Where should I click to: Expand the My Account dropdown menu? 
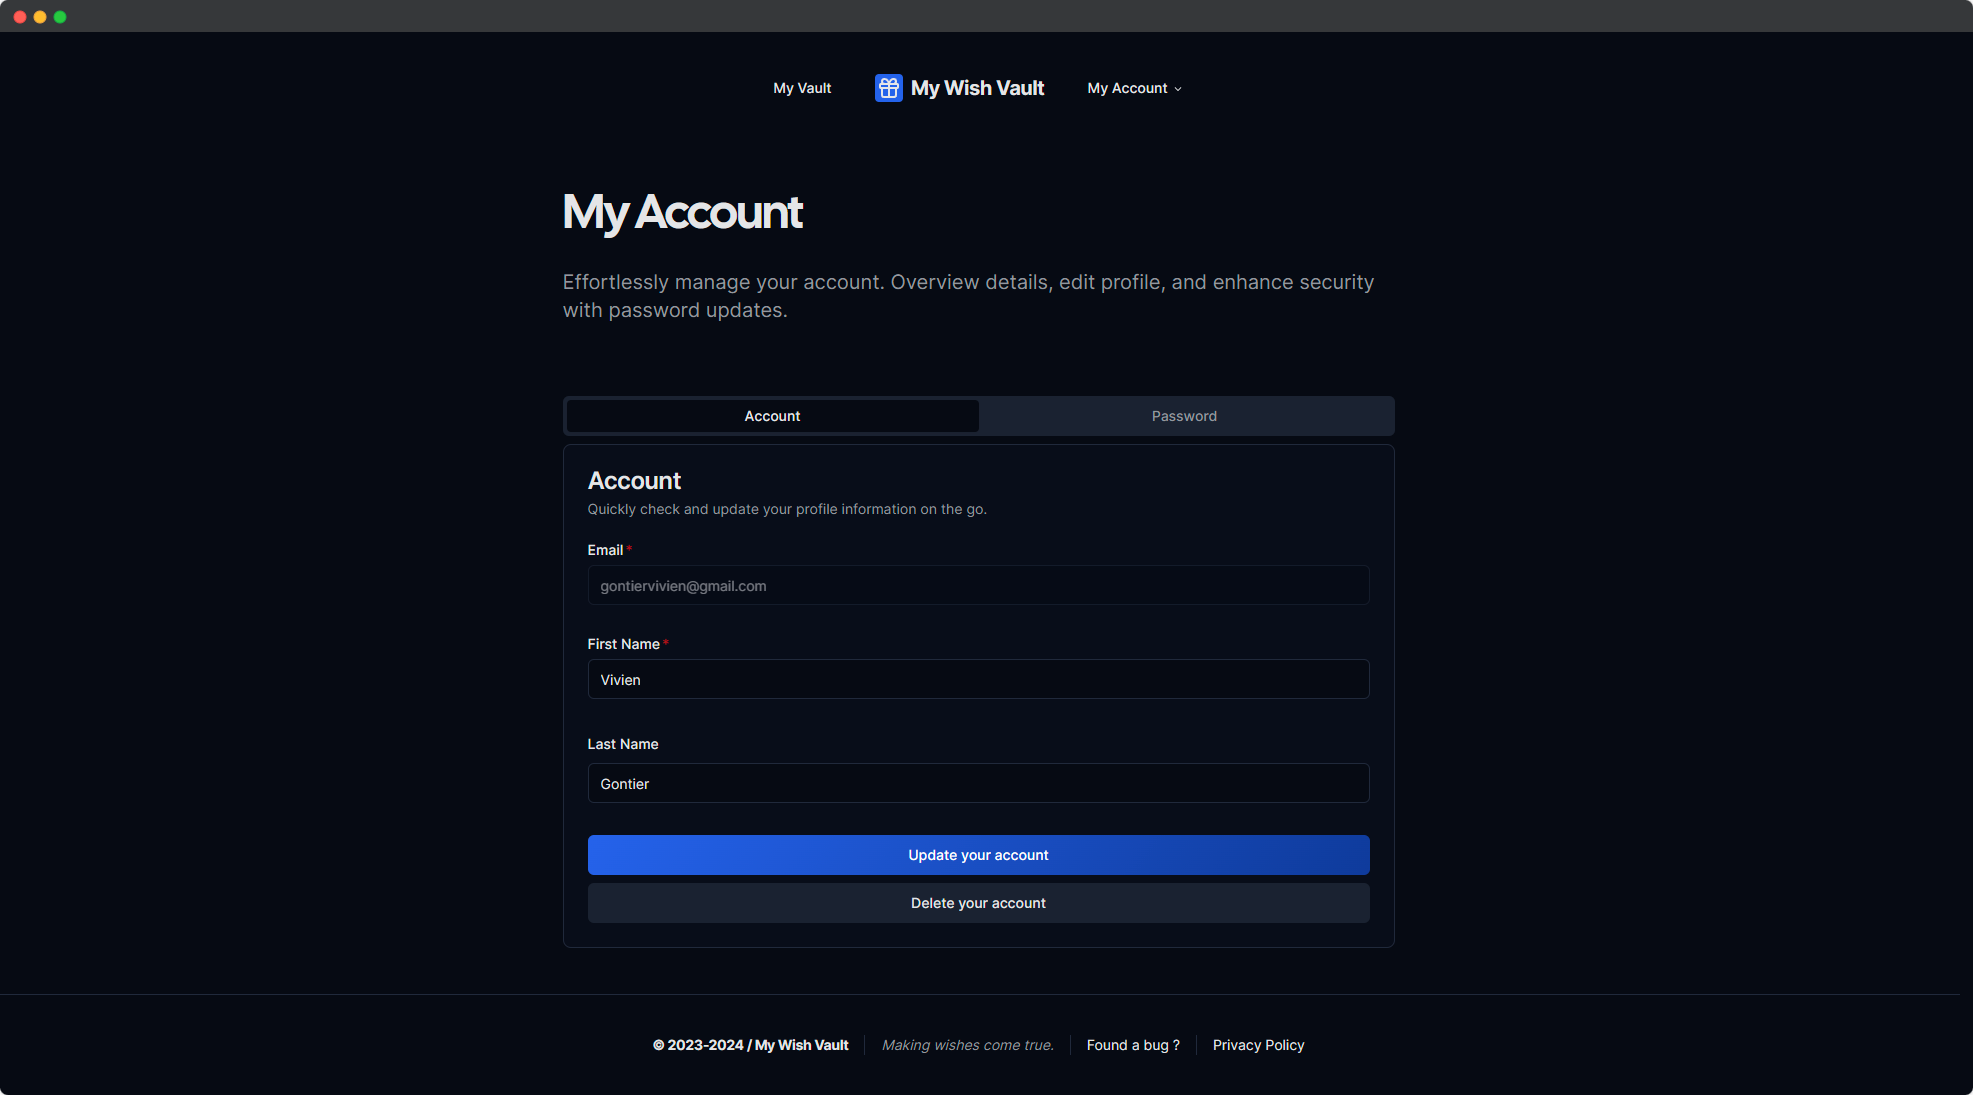pyautogui.click(x=1127, y=88)
